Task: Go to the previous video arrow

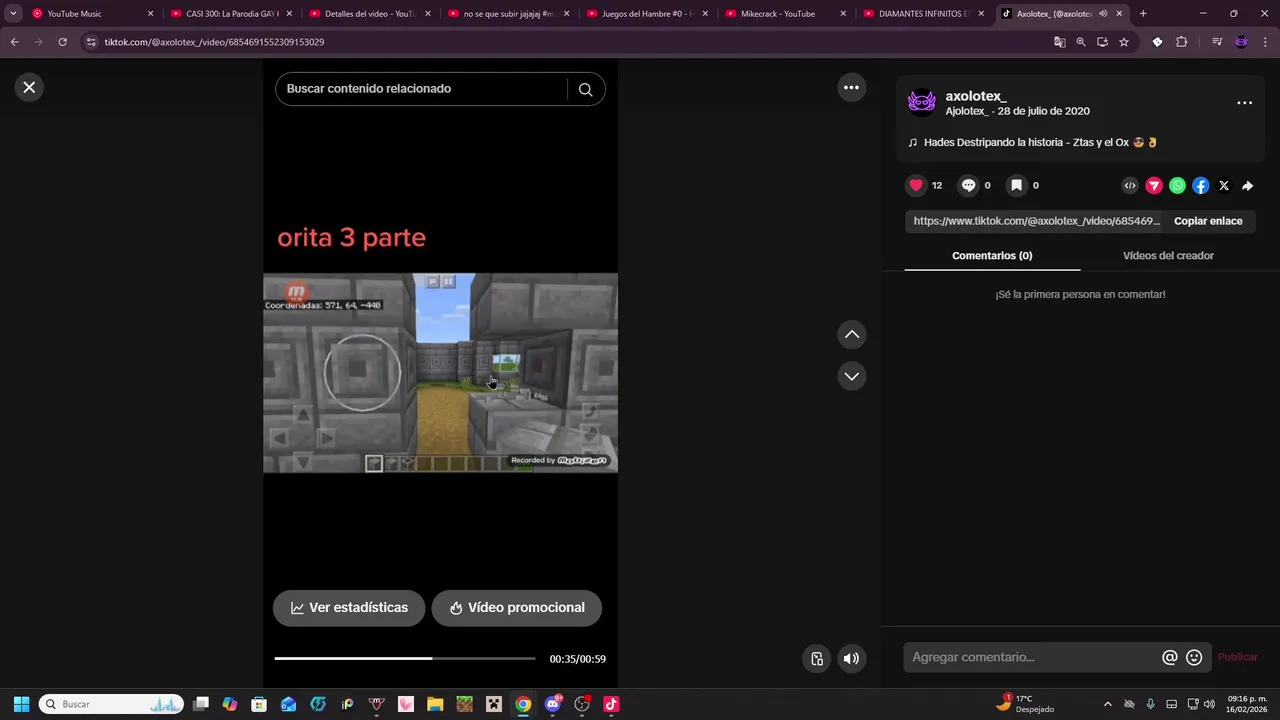Action: [851, 334]
